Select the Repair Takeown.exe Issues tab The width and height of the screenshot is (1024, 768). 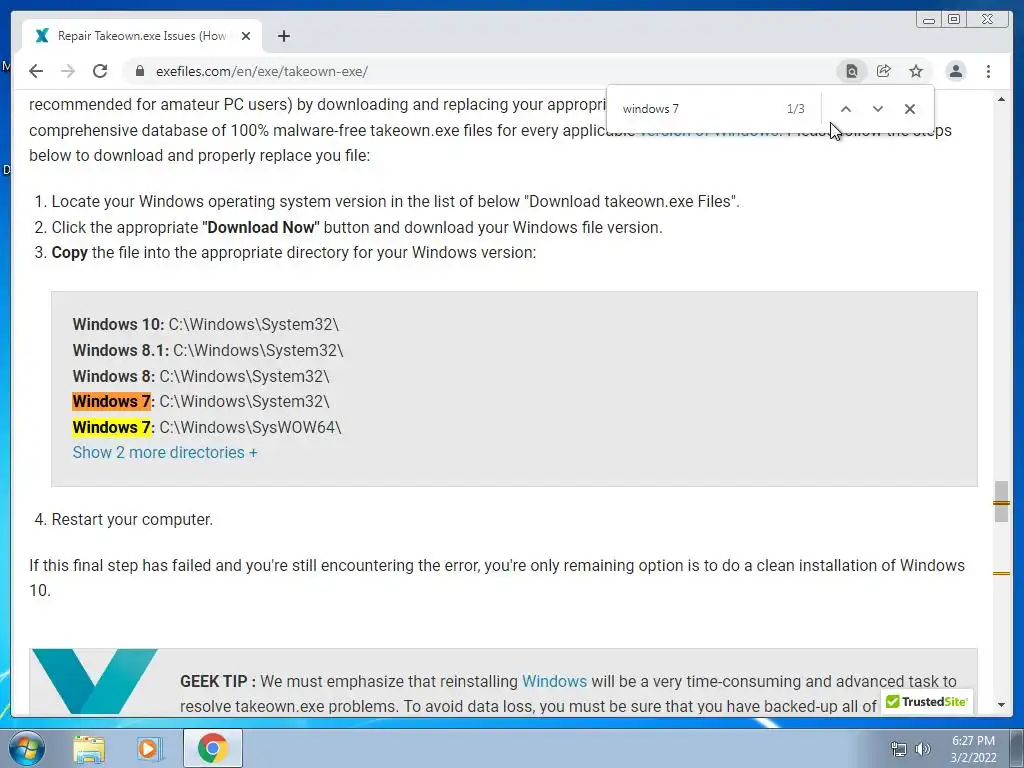tap(142, 36)
